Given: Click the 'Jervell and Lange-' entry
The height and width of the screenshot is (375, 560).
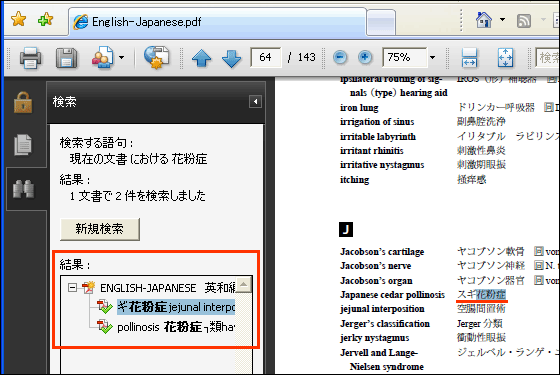Looking at the screenshot, I should click(x=379, y=353).
